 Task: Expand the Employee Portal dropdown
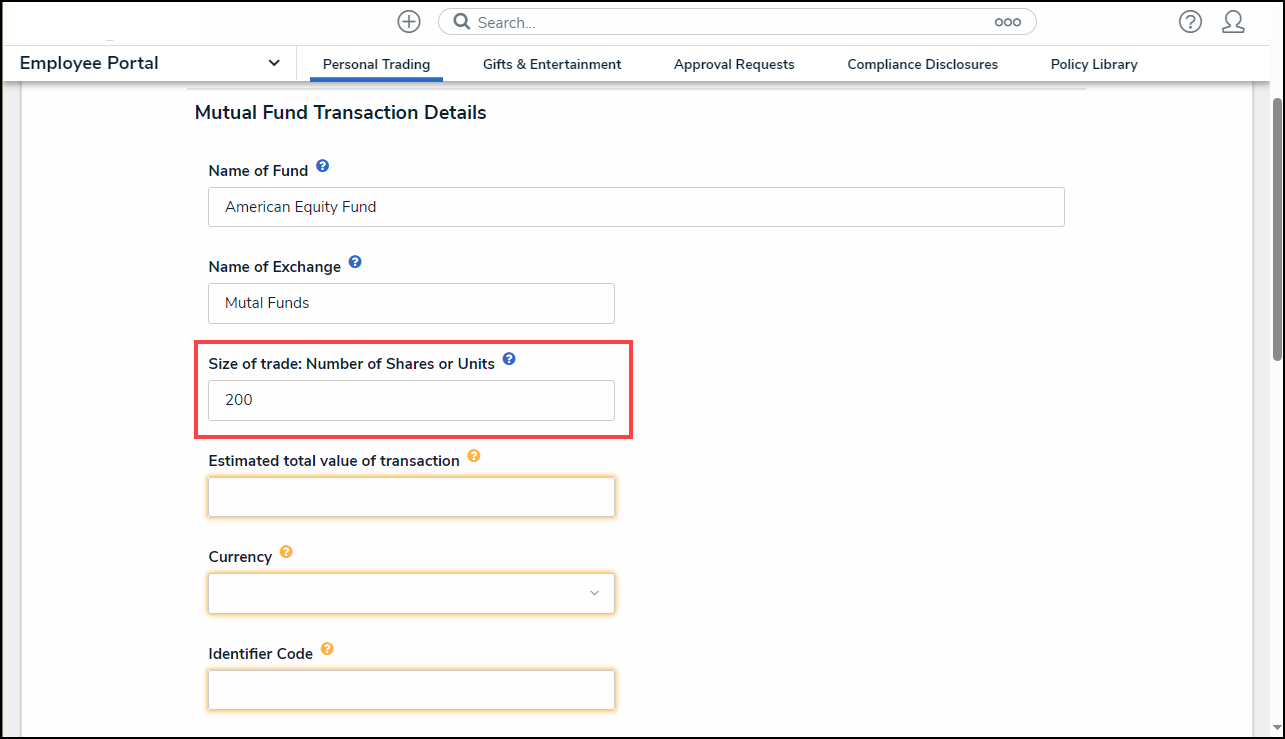pos(274,63)
